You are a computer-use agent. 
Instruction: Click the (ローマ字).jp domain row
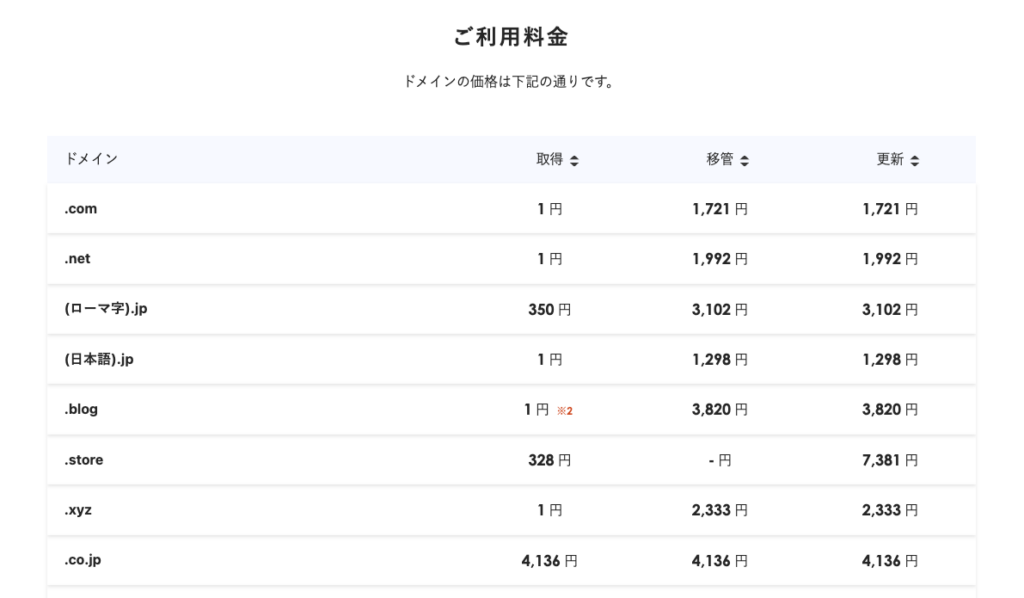pos(106,309)
